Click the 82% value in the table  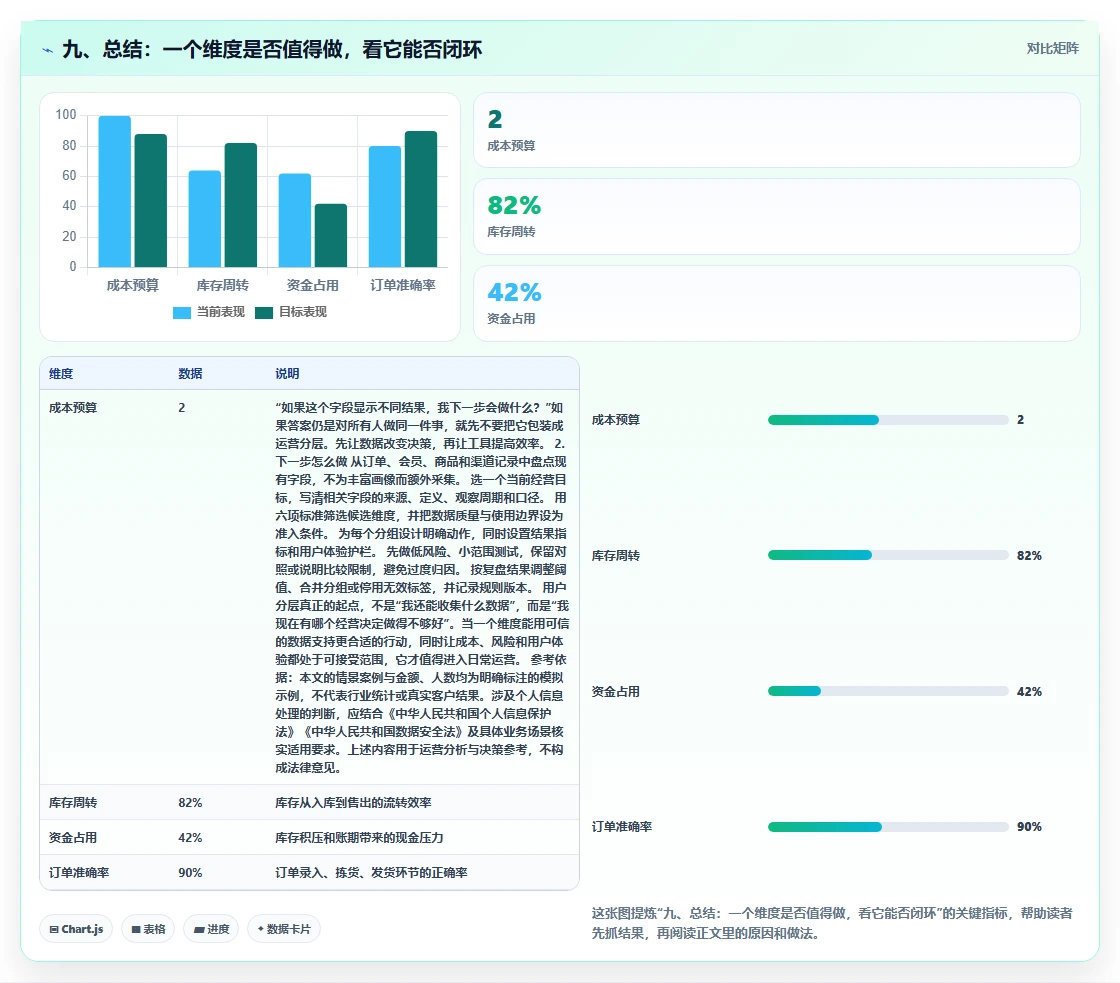[x=190, y=803]
